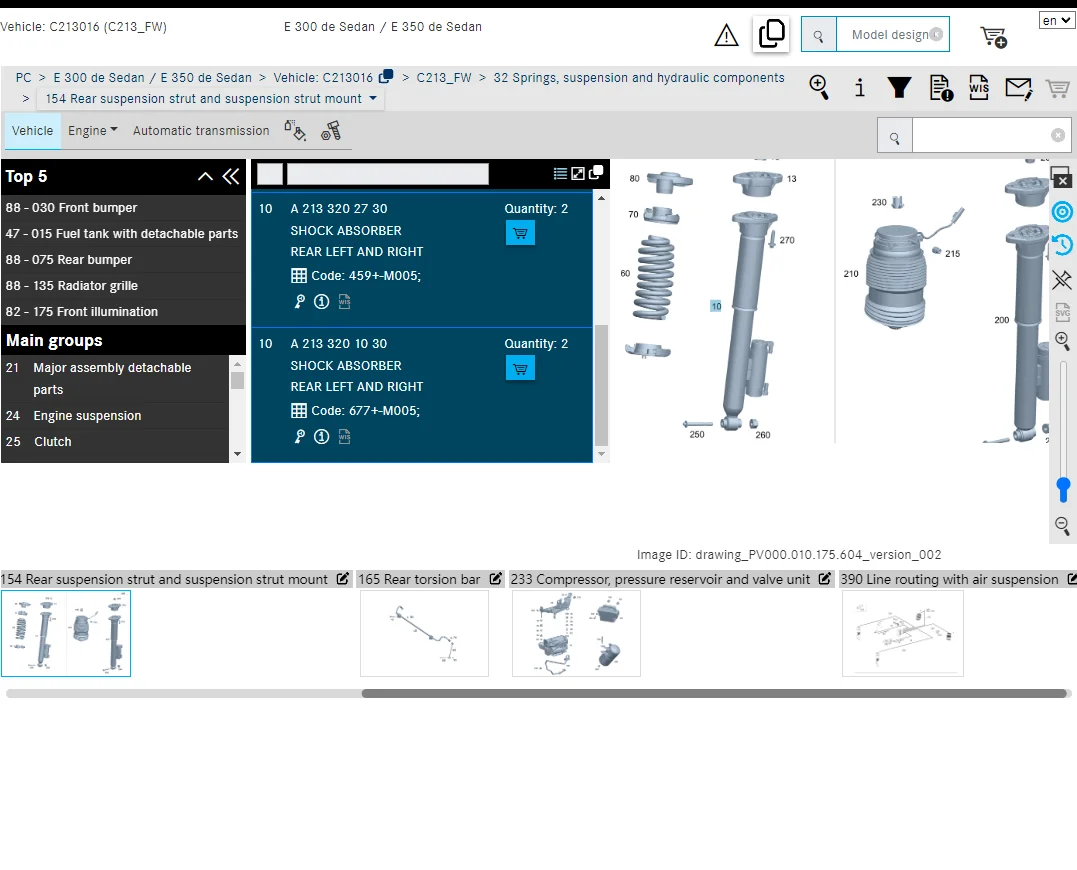Open thumbnail 165 Rear torsion bar

click(x=424, y=634)
